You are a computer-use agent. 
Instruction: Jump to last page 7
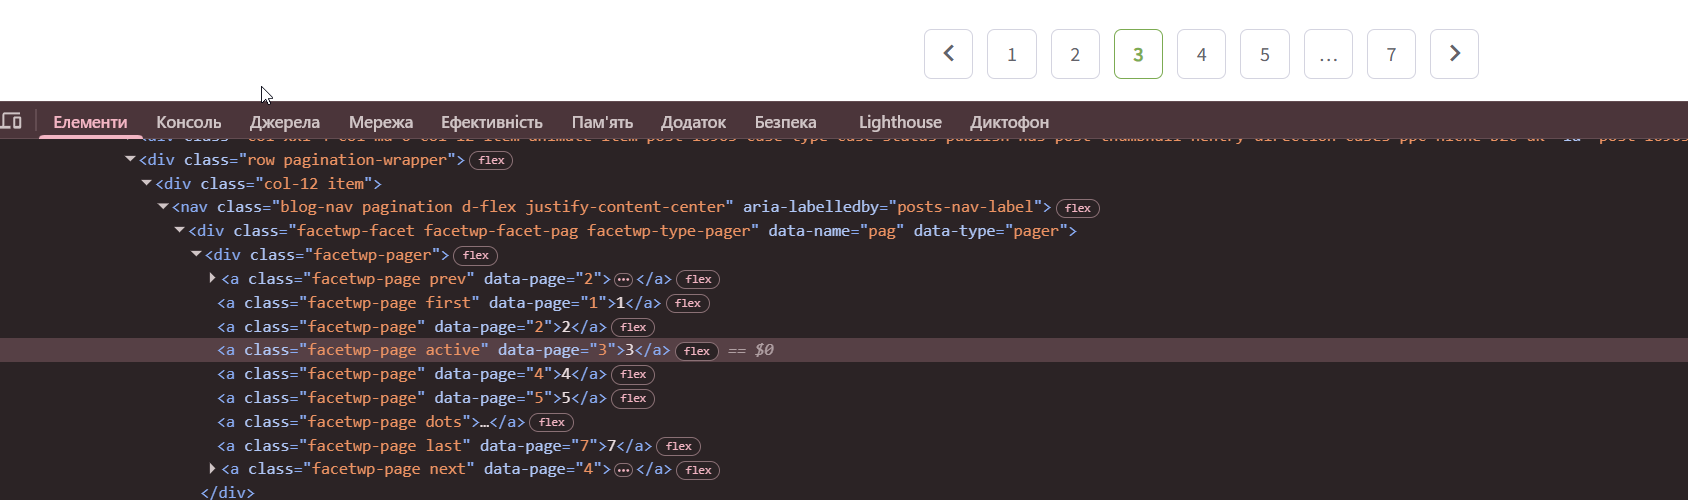point(1391,54)
